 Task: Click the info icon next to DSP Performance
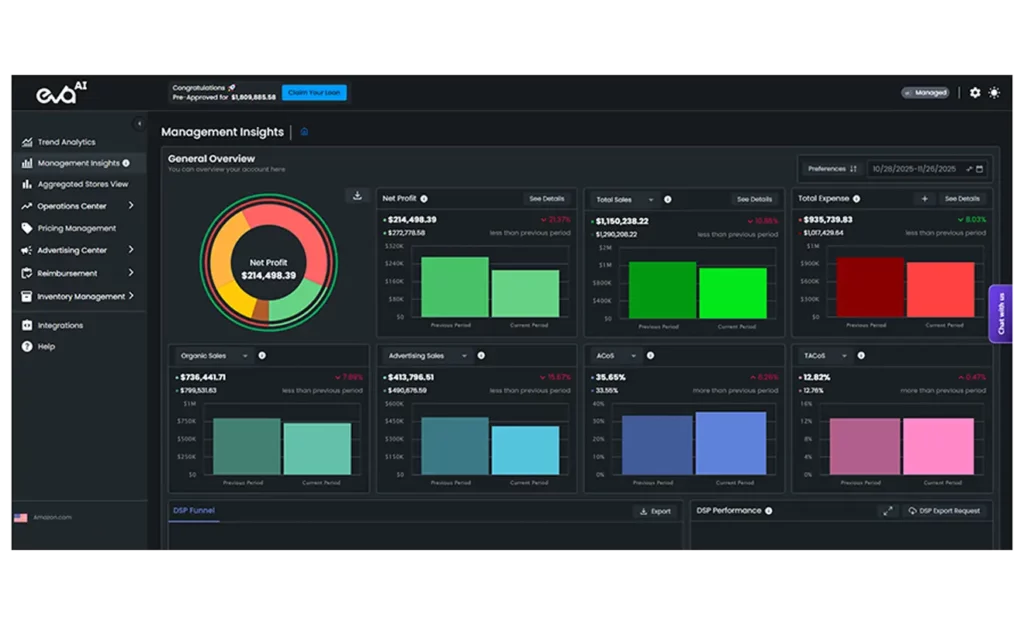click(769, 511)
